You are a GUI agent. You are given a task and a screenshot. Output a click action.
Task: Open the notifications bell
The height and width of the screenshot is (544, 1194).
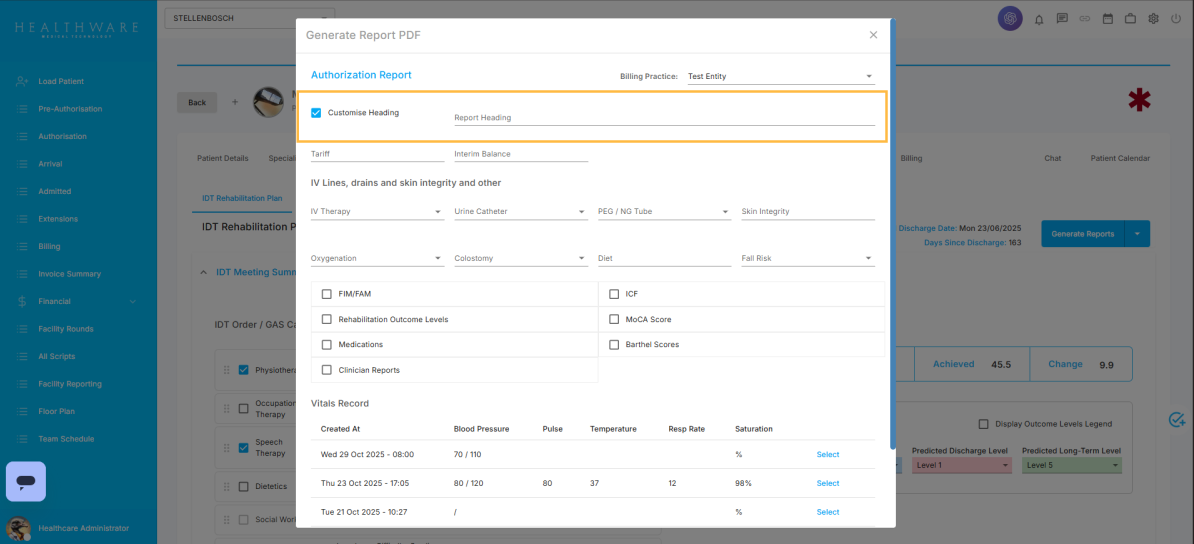(1039, 19)
